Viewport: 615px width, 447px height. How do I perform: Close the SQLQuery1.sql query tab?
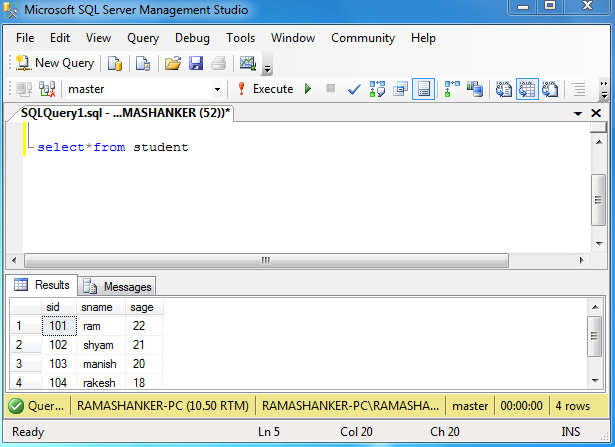coord(596,113)
